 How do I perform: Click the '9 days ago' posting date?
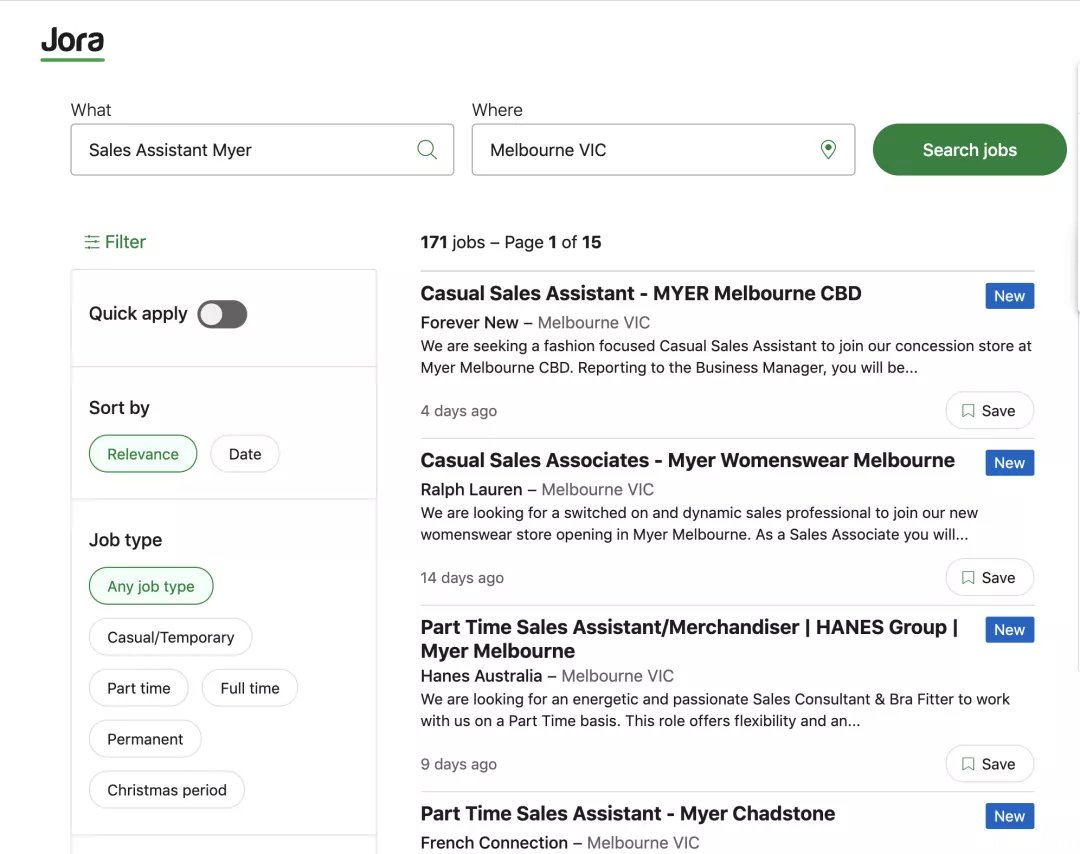(459, 764)
